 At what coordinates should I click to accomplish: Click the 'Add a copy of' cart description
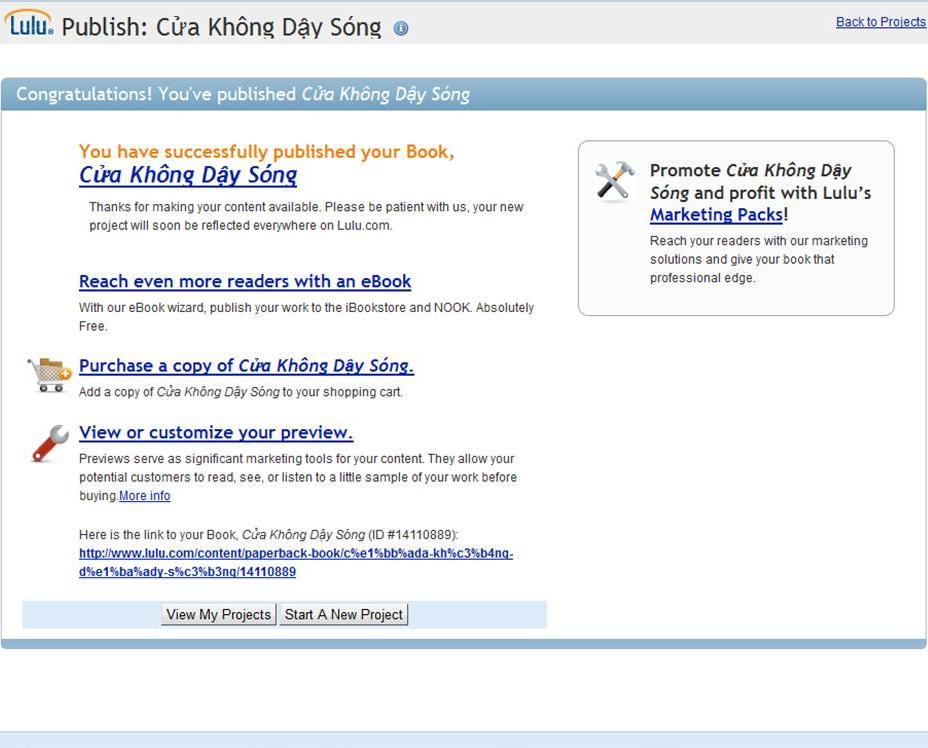pyautogui.click(x=240, y=392)
